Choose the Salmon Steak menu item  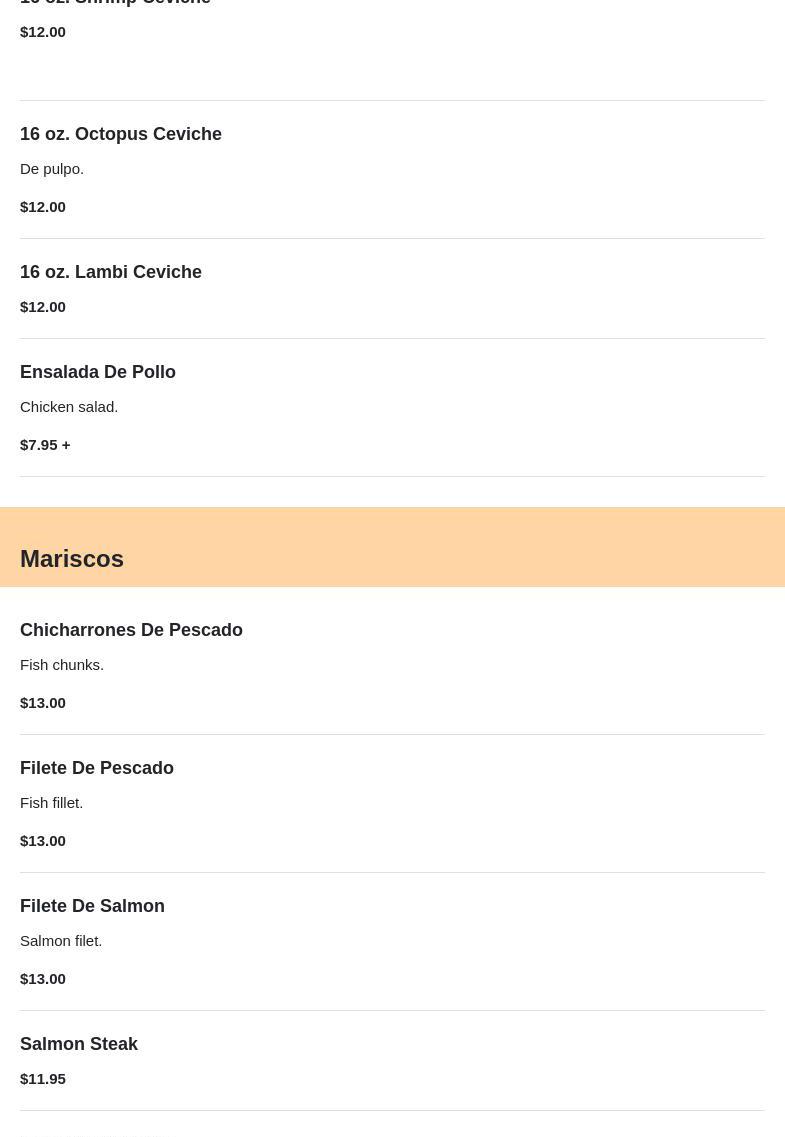79,1044
